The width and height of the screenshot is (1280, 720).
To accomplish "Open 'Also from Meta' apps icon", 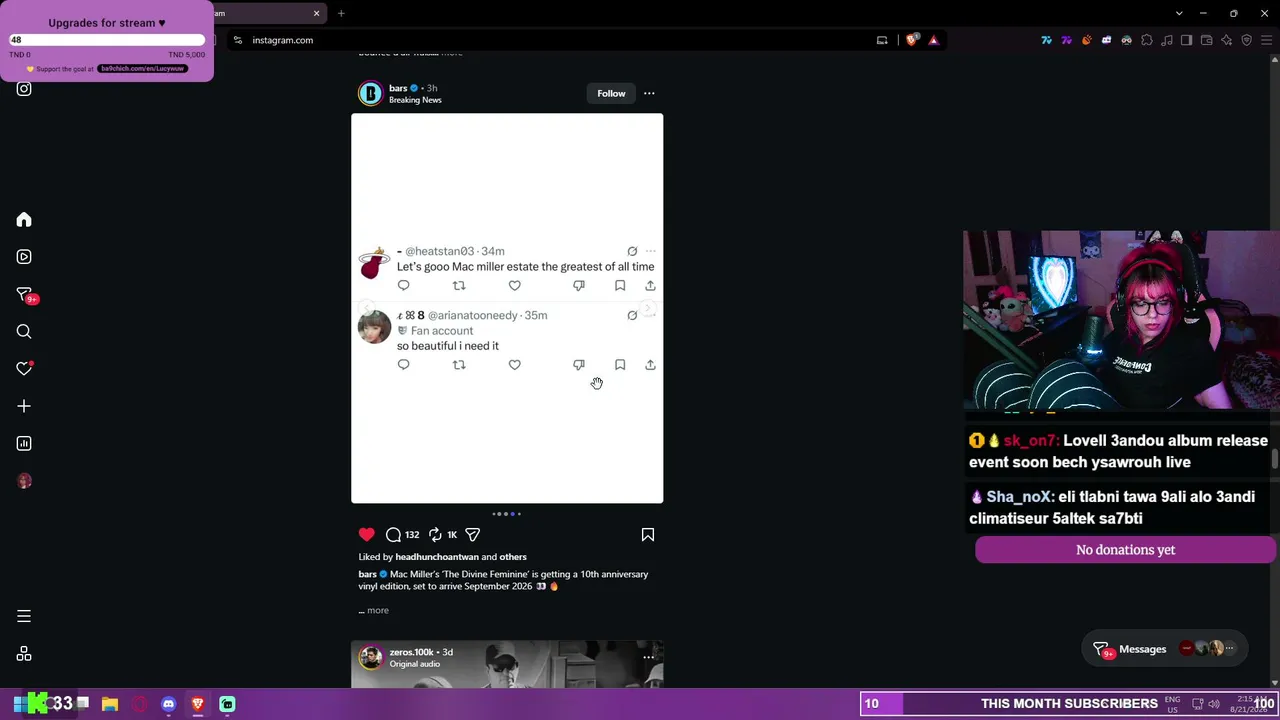I will 24,654.
